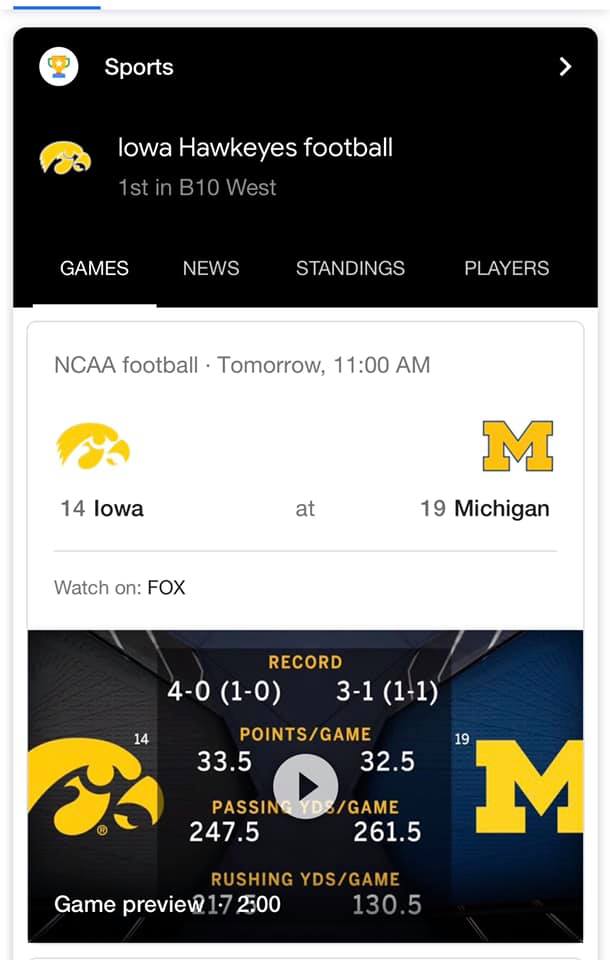
Task: Play the game preview video
Action: coord(305,786)
